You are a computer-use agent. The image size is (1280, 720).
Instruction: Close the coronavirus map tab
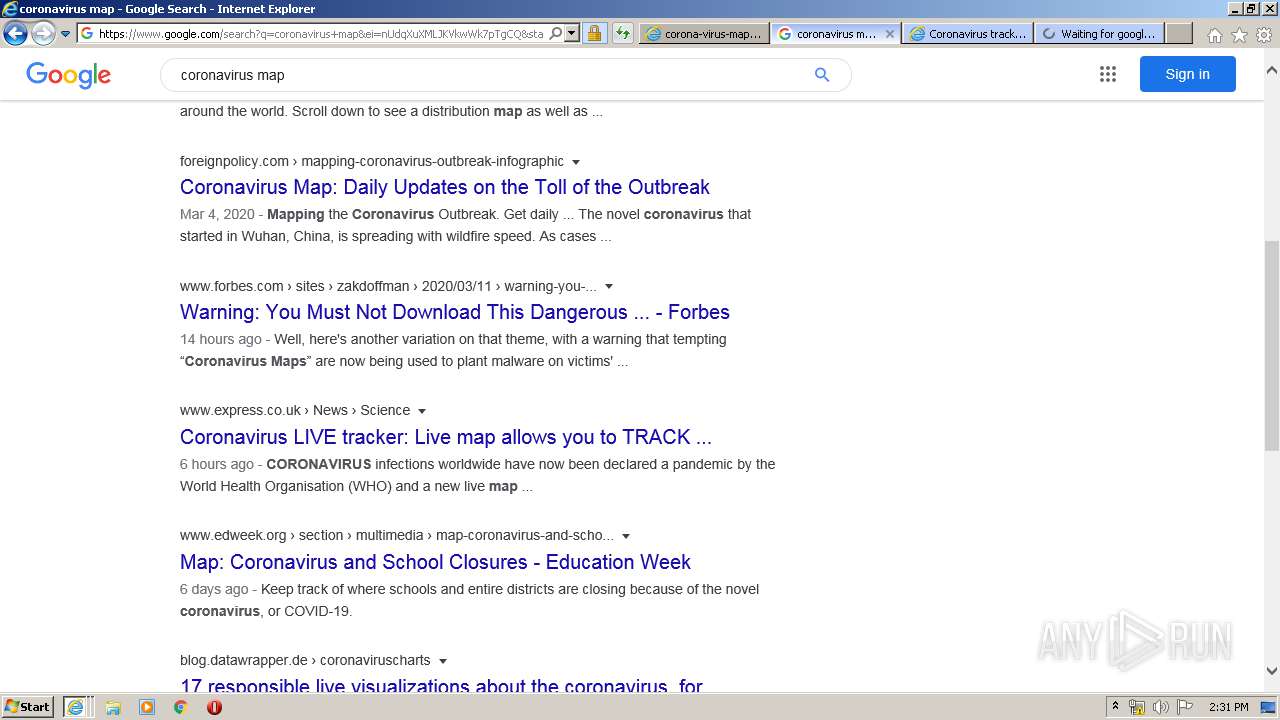[890, 33]
